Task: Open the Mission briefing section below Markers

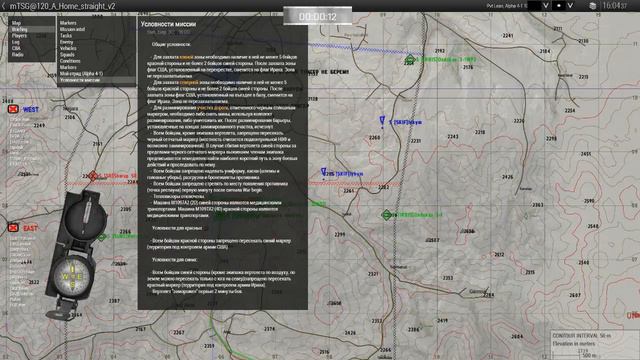Action: click(73, 29)
